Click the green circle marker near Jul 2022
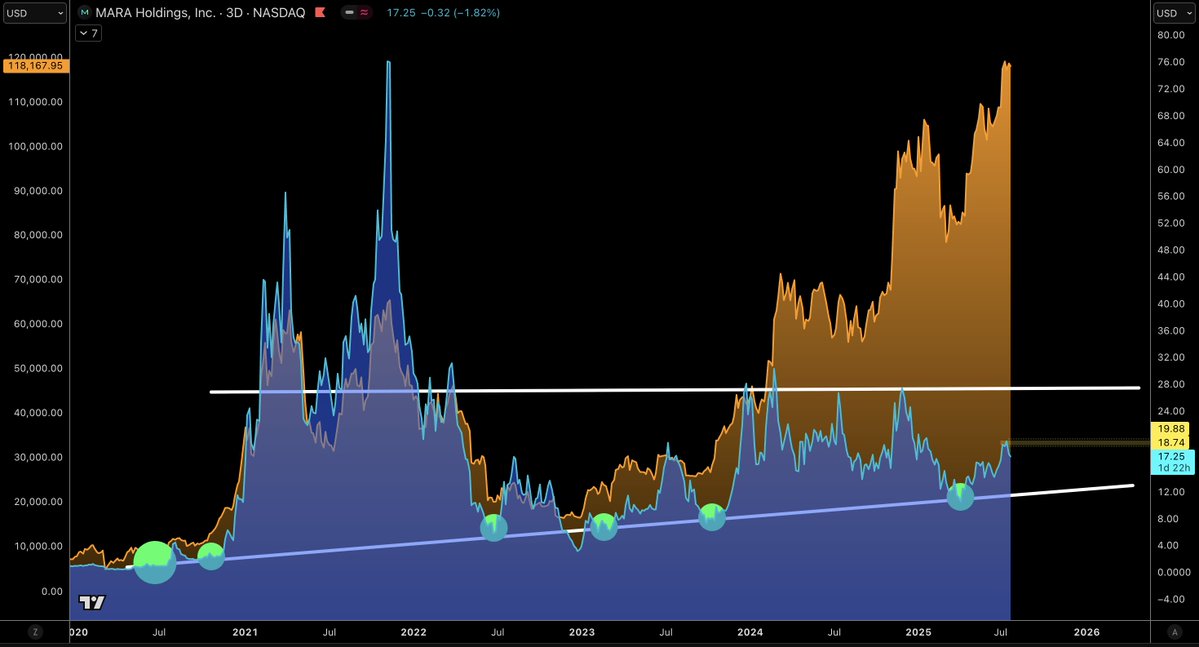This screenshot has width=1199, height=647. click(494, 527)
